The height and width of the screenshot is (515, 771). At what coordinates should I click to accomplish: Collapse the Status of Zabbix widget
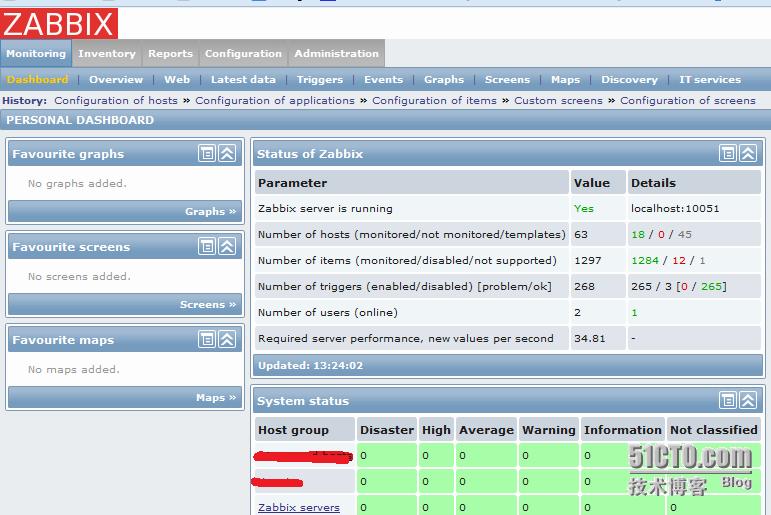(x=748, y=153)
